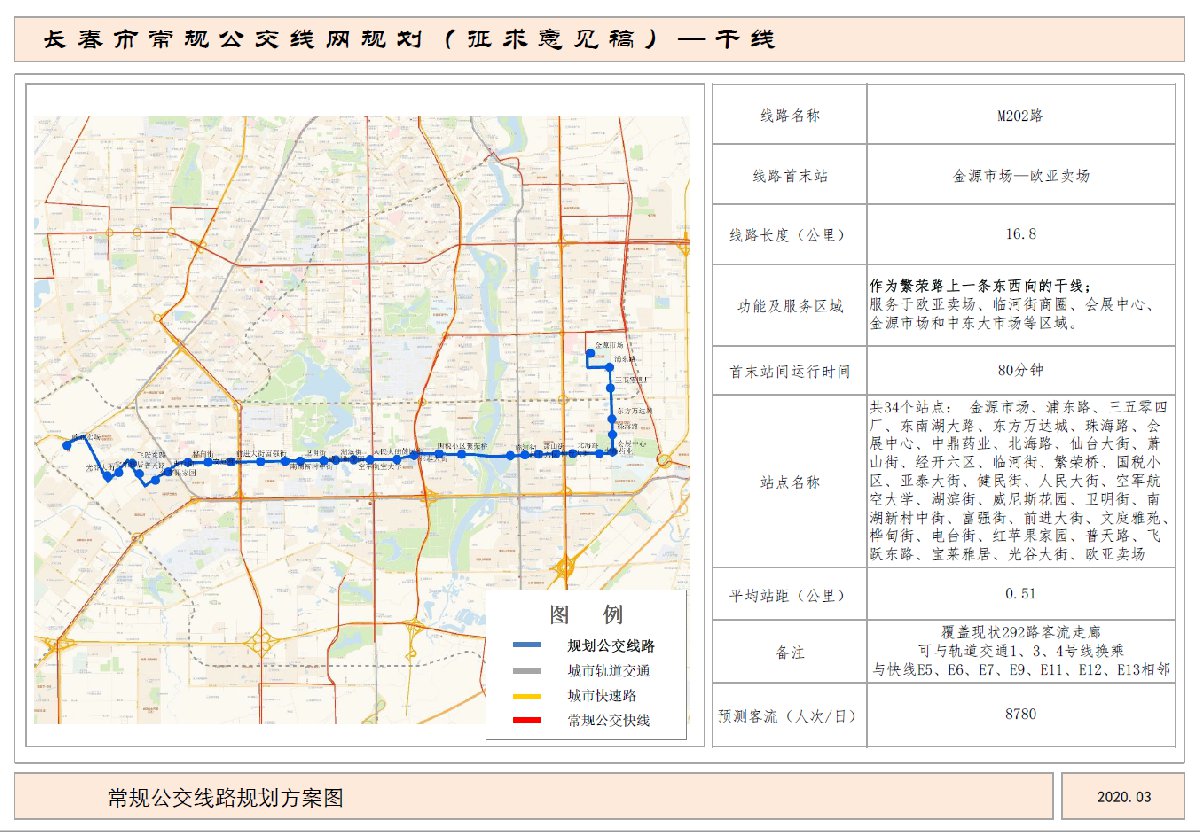This screenshot has width=1200, height=832.
Task: Select the 图例 legend heading
Action: pos(585,614)
